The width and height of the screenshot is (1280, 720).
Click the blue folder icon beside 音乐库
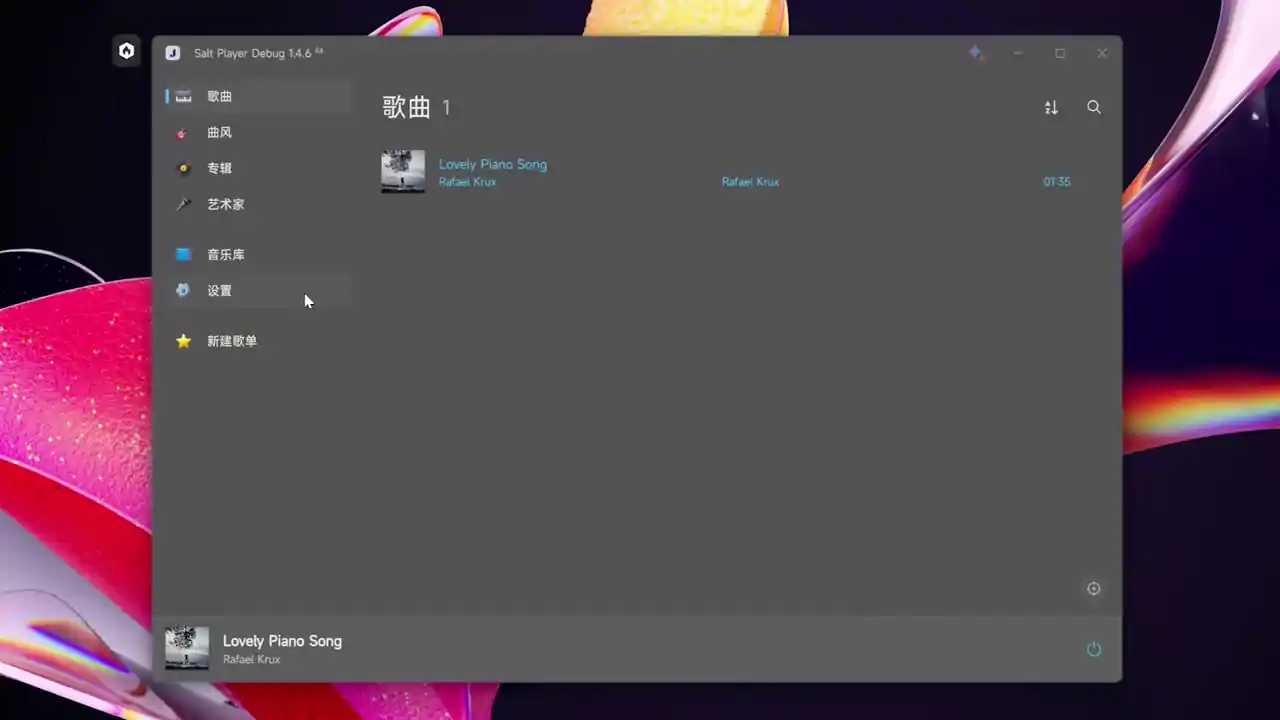(183, 254)
